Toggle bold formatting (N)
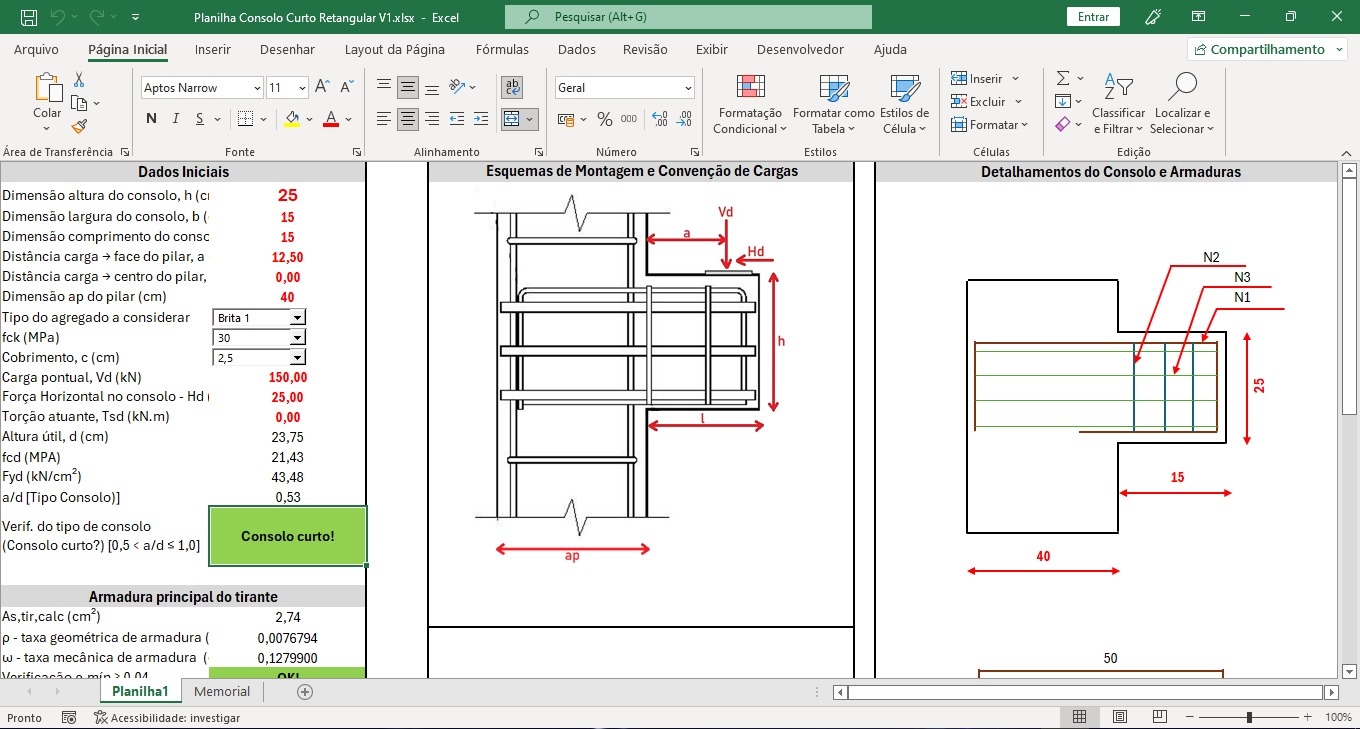Image resolution: width=1360 pixels, height=729 pixels. click(151, 119)
